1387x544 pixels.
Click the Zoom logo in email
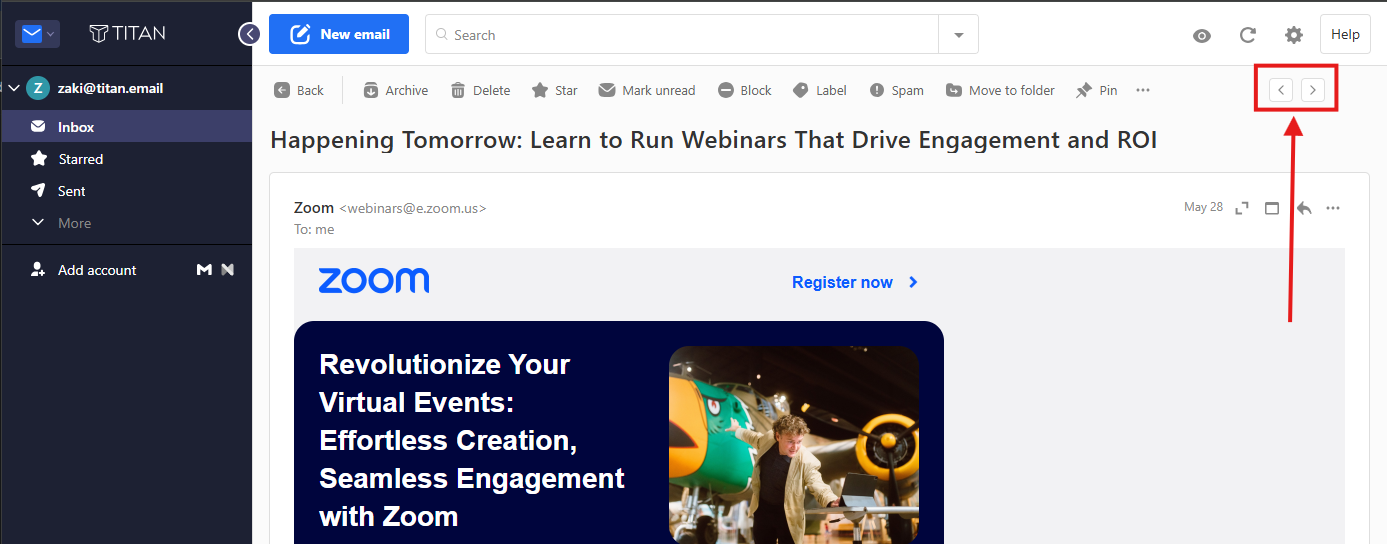tap(373, 281)
